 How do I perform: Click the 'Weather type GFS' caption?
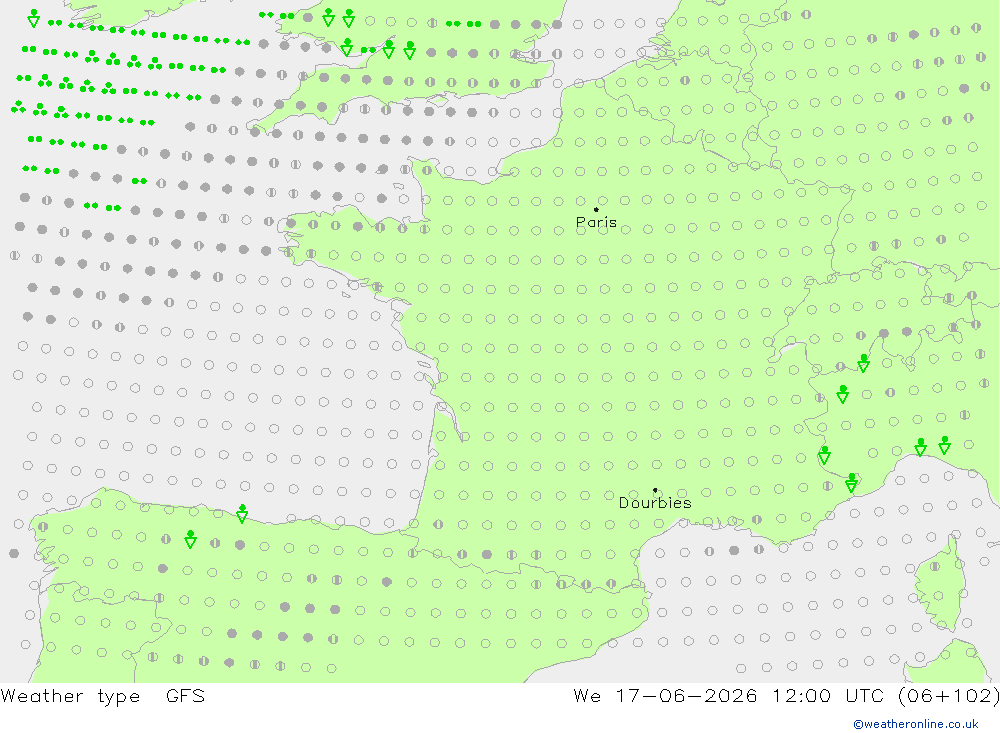103,696
